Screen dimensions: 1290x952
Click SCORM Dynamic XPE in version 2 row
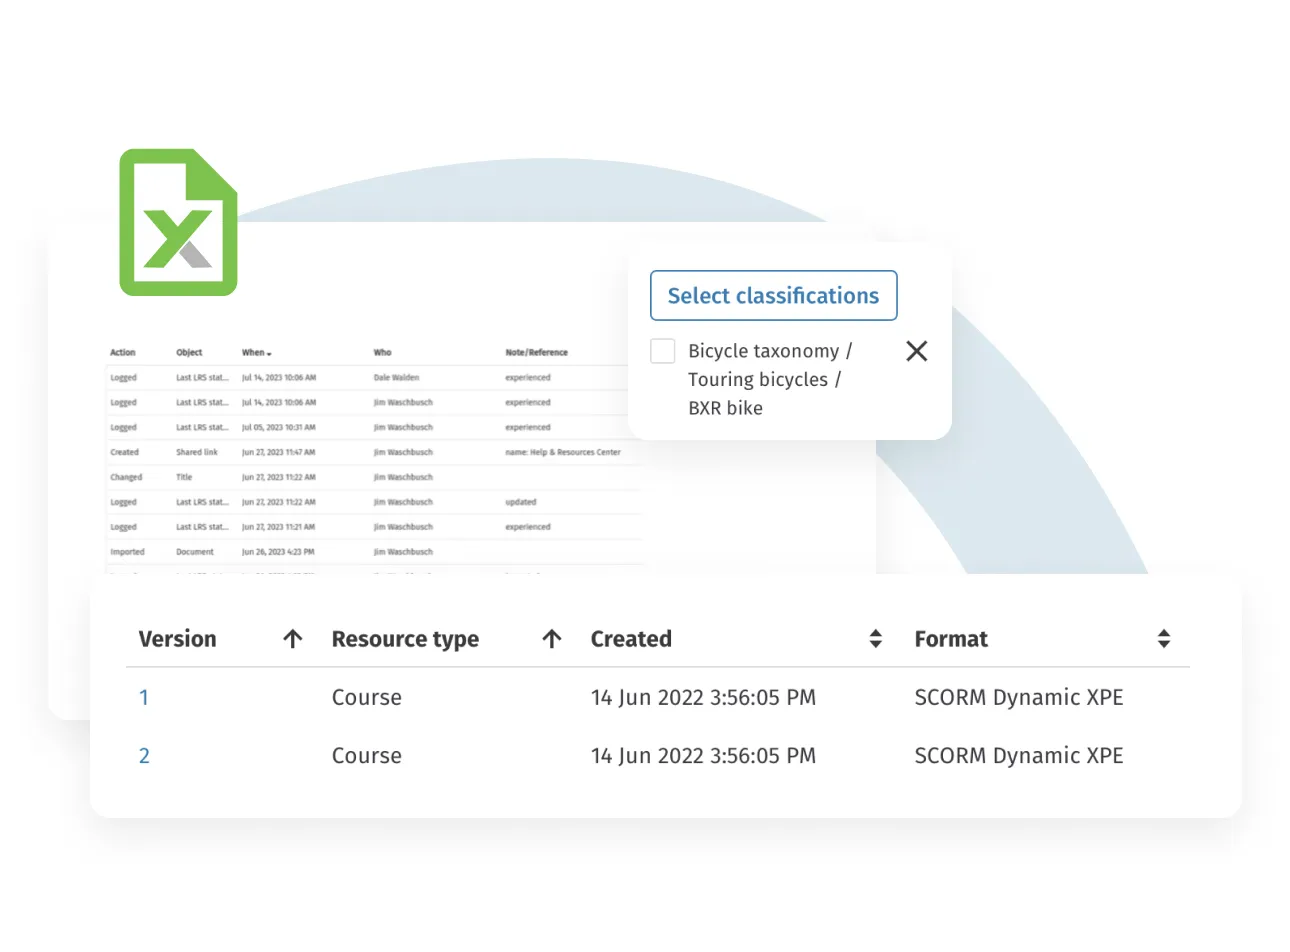click(1019, 756)
